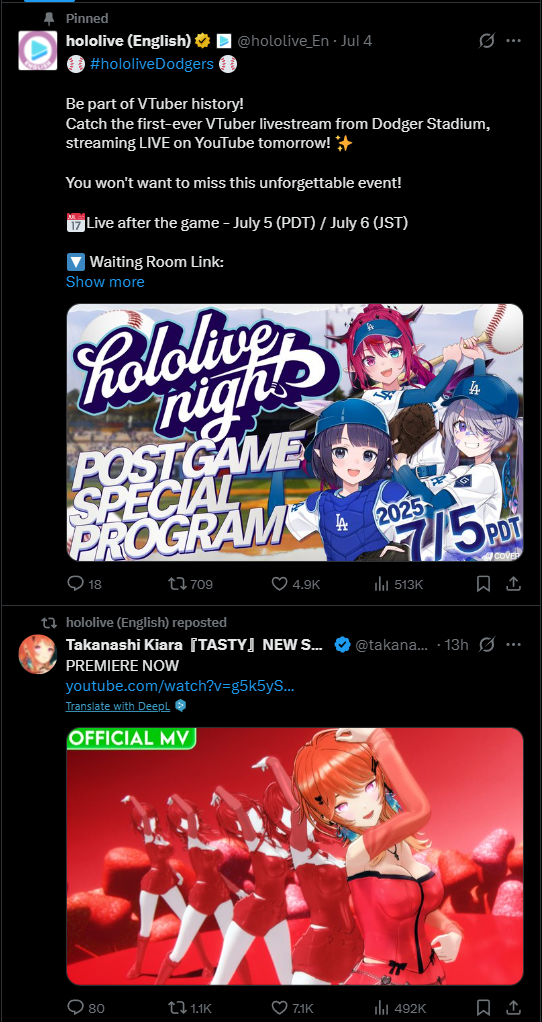The height and width of the screenshot is (1022, 542).
Task: Share Takanashi Kiara's post
Action: click(x=513, y=1007)
